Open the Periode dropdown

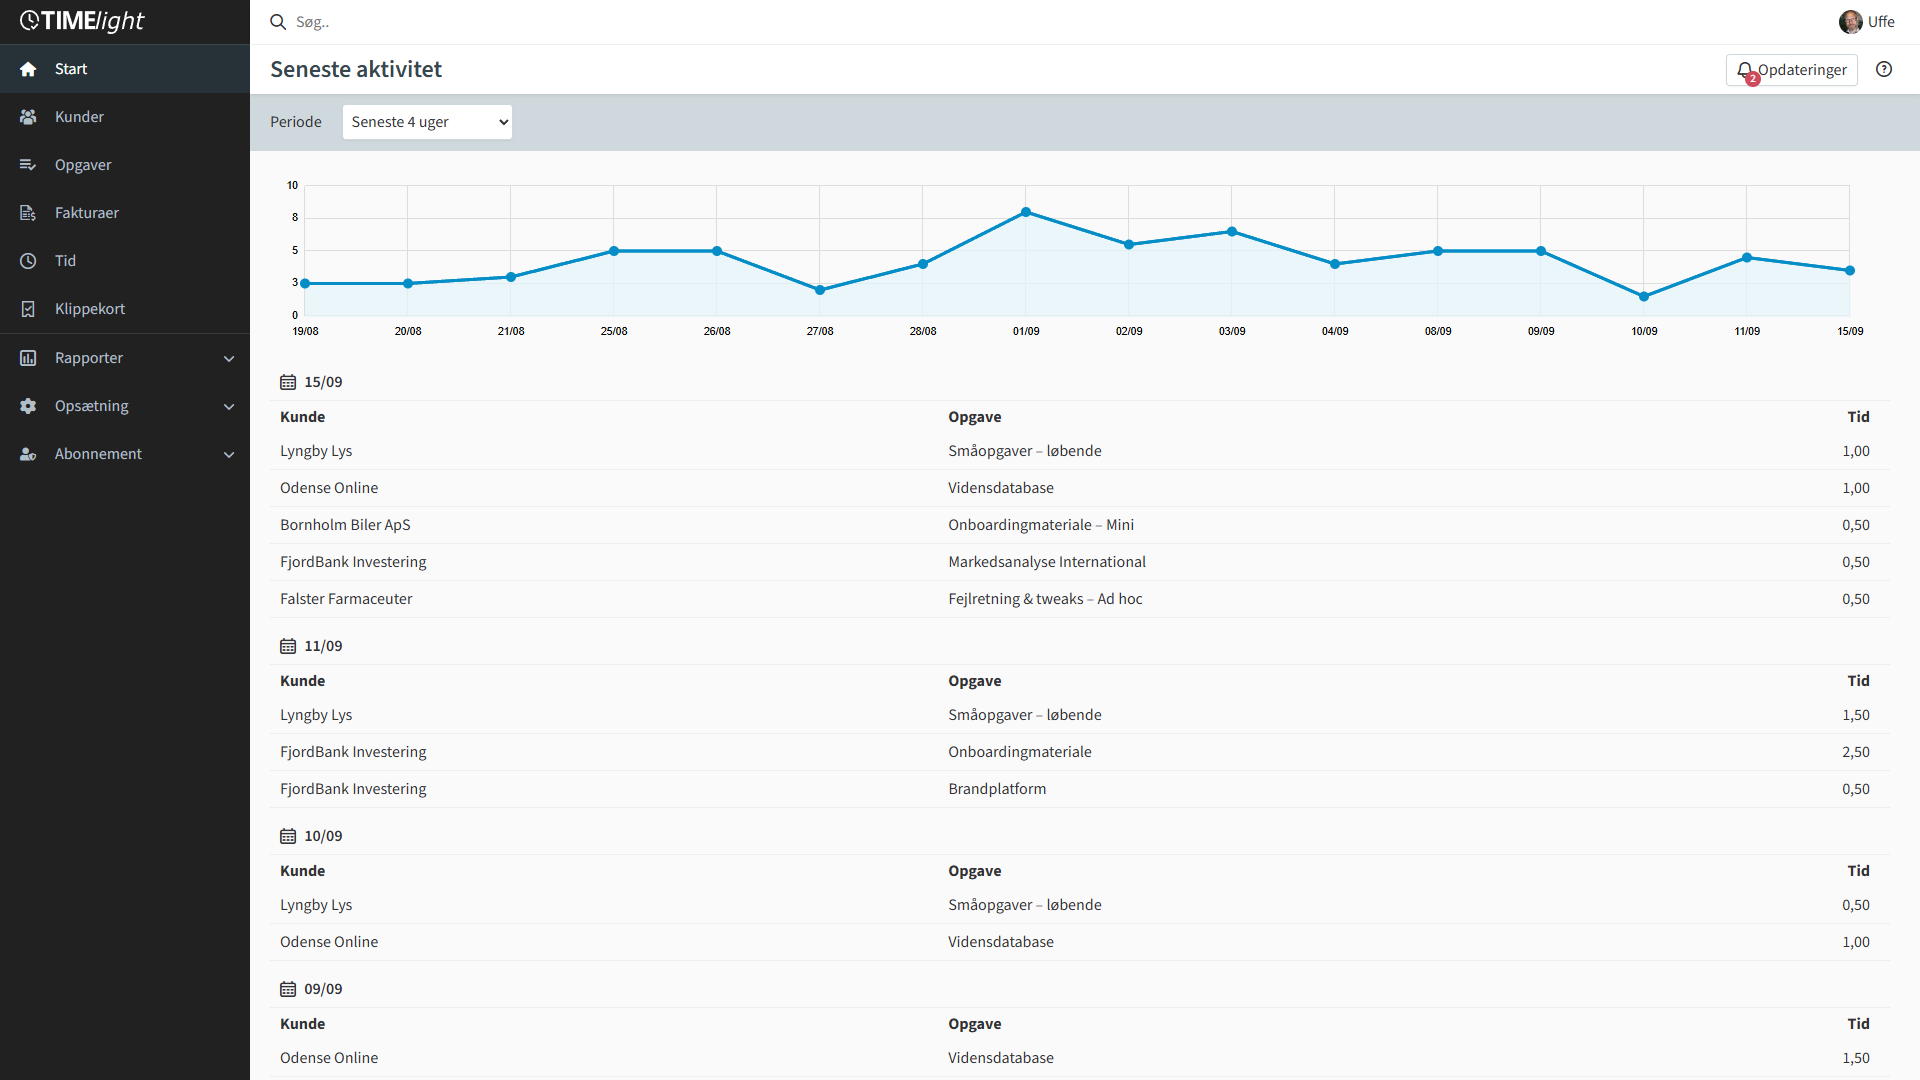pos(427,122)
